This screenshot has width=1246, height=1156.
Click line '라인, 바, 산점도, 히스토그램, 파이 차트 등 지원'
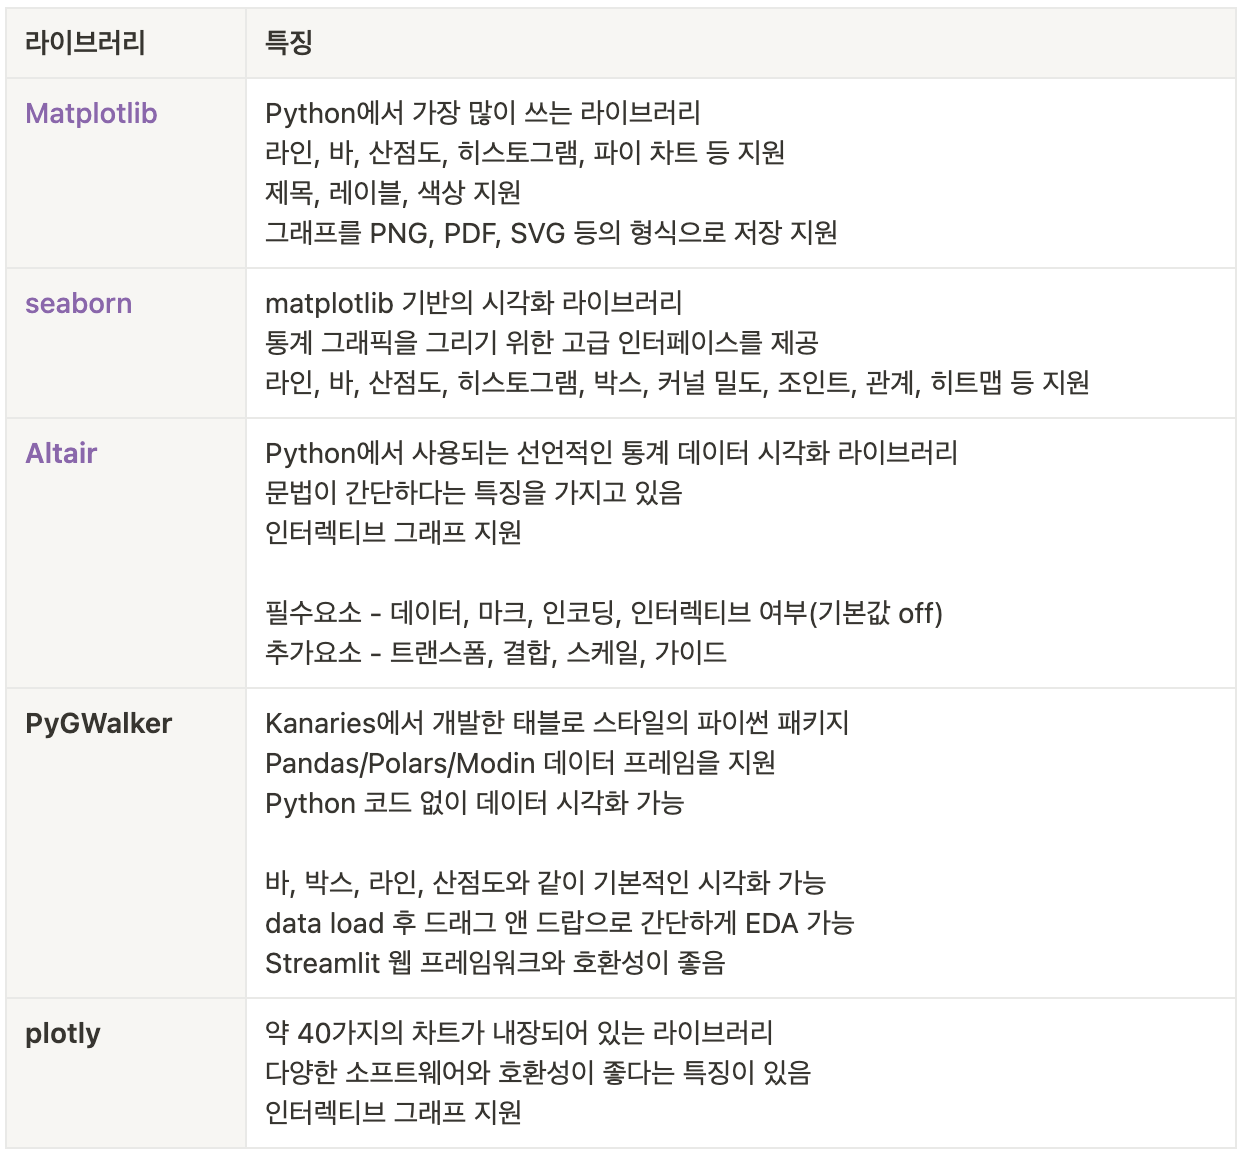coord(525,153)
